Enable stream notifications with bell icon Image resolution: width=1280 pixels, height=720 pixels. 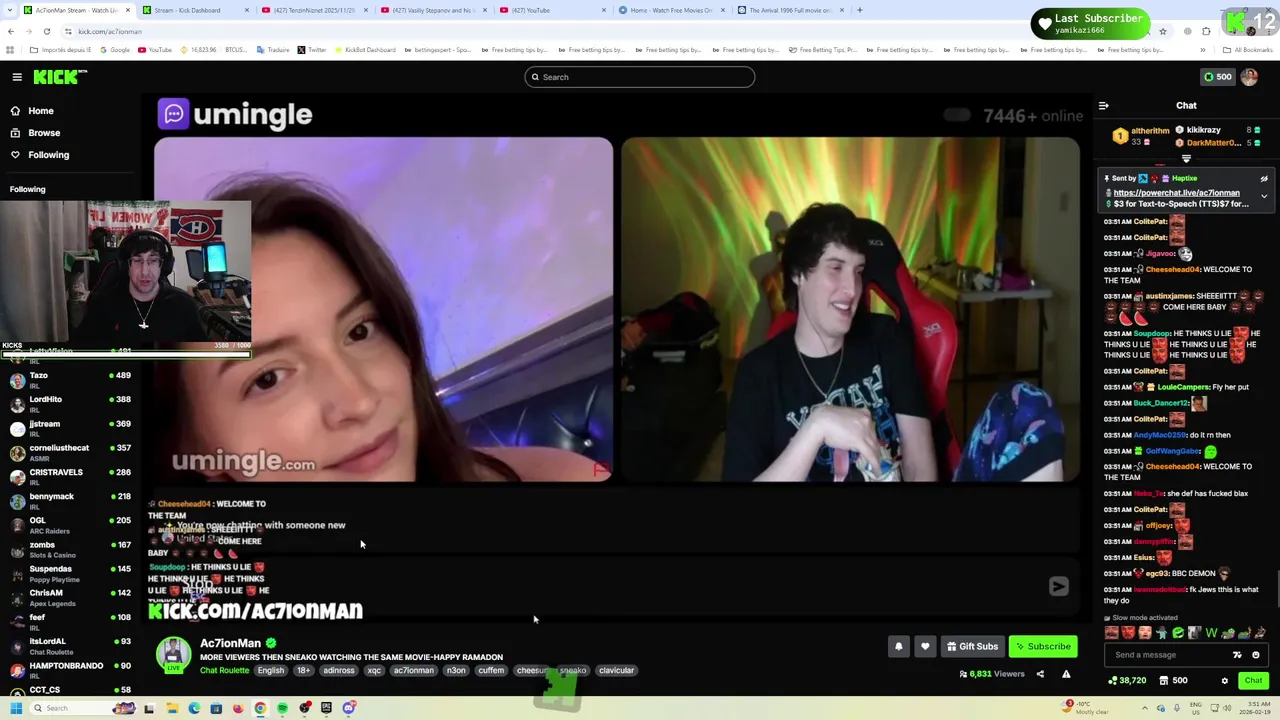(x=898, y=646)
